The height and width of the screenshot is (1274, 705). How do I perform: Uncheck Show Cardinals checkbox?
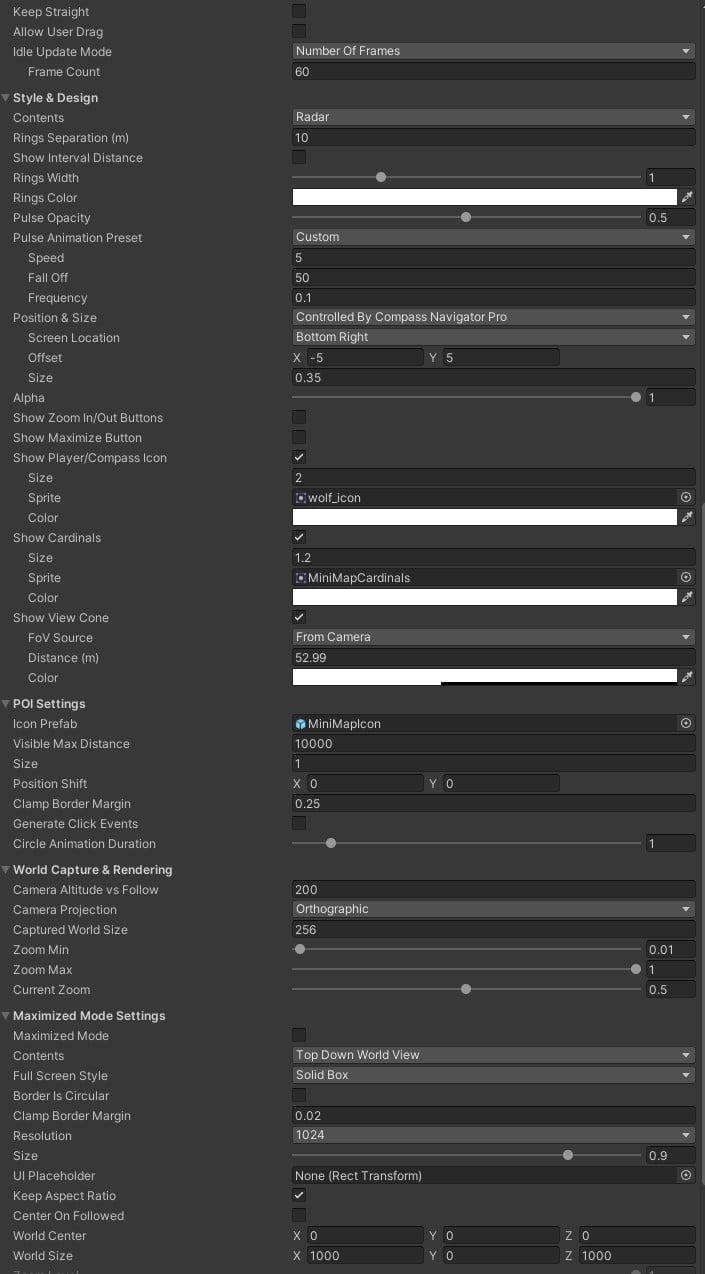[x=299, y=537]
